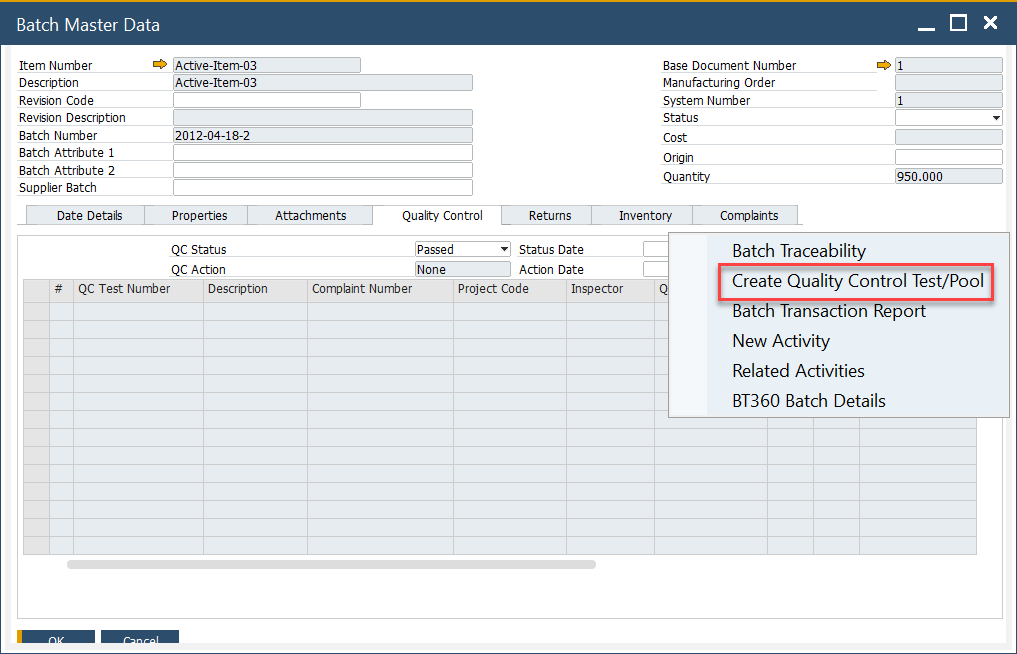The height and width of the screenshot is (654, 1017).
Task: Switch to the Complaints tab
Action: [x=749, y=215]
